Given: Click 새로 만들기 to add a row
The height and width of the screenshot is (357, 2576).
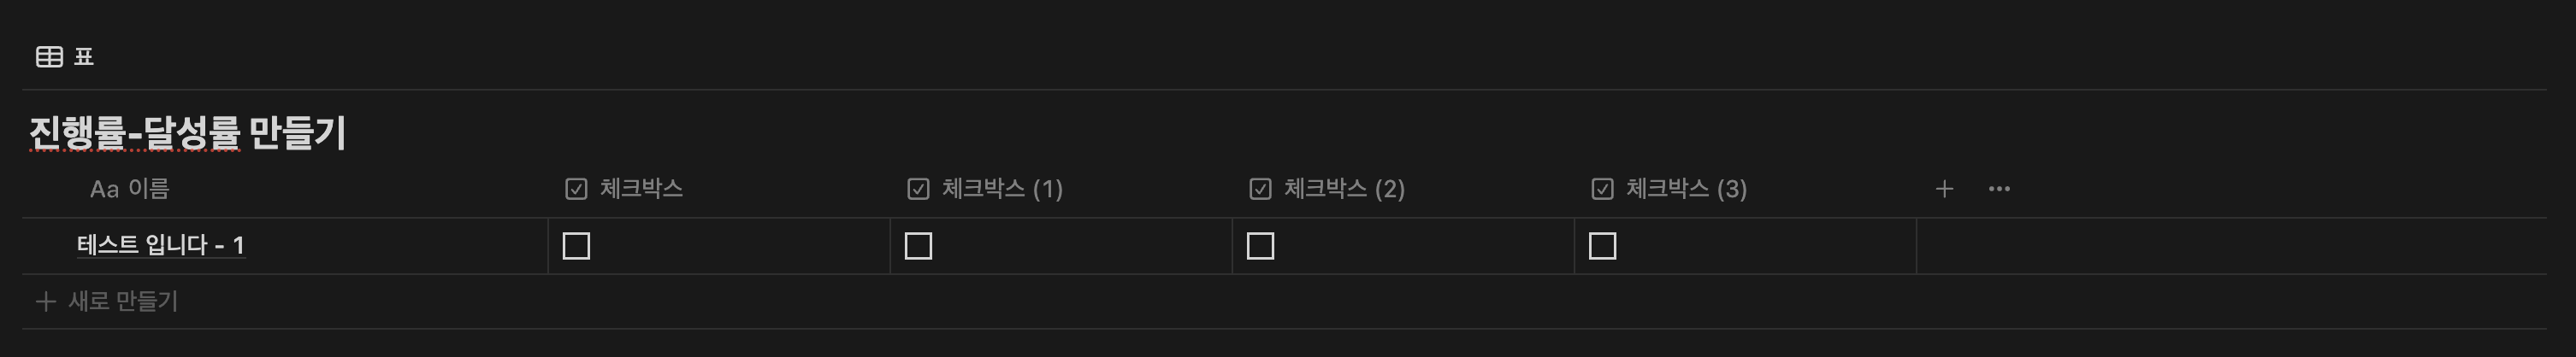Looking at the screenshot, I should coord(123,301).
